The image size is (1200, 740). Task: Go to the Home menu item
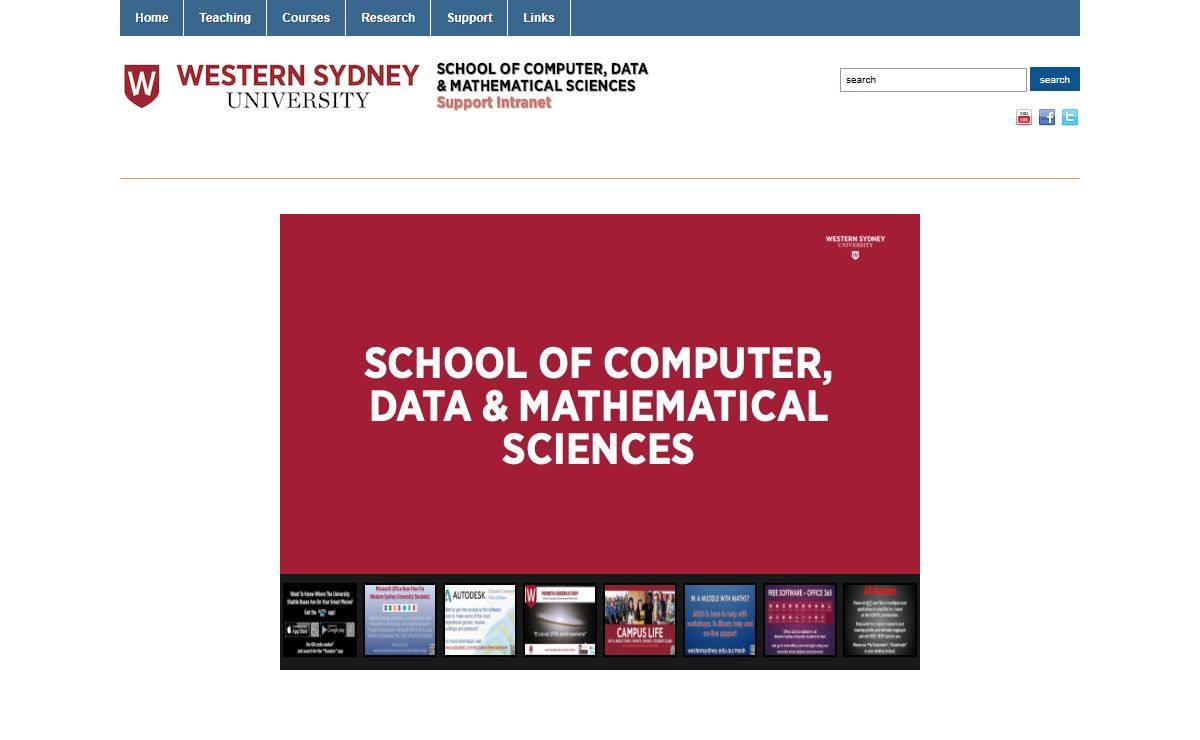[152, 18]
